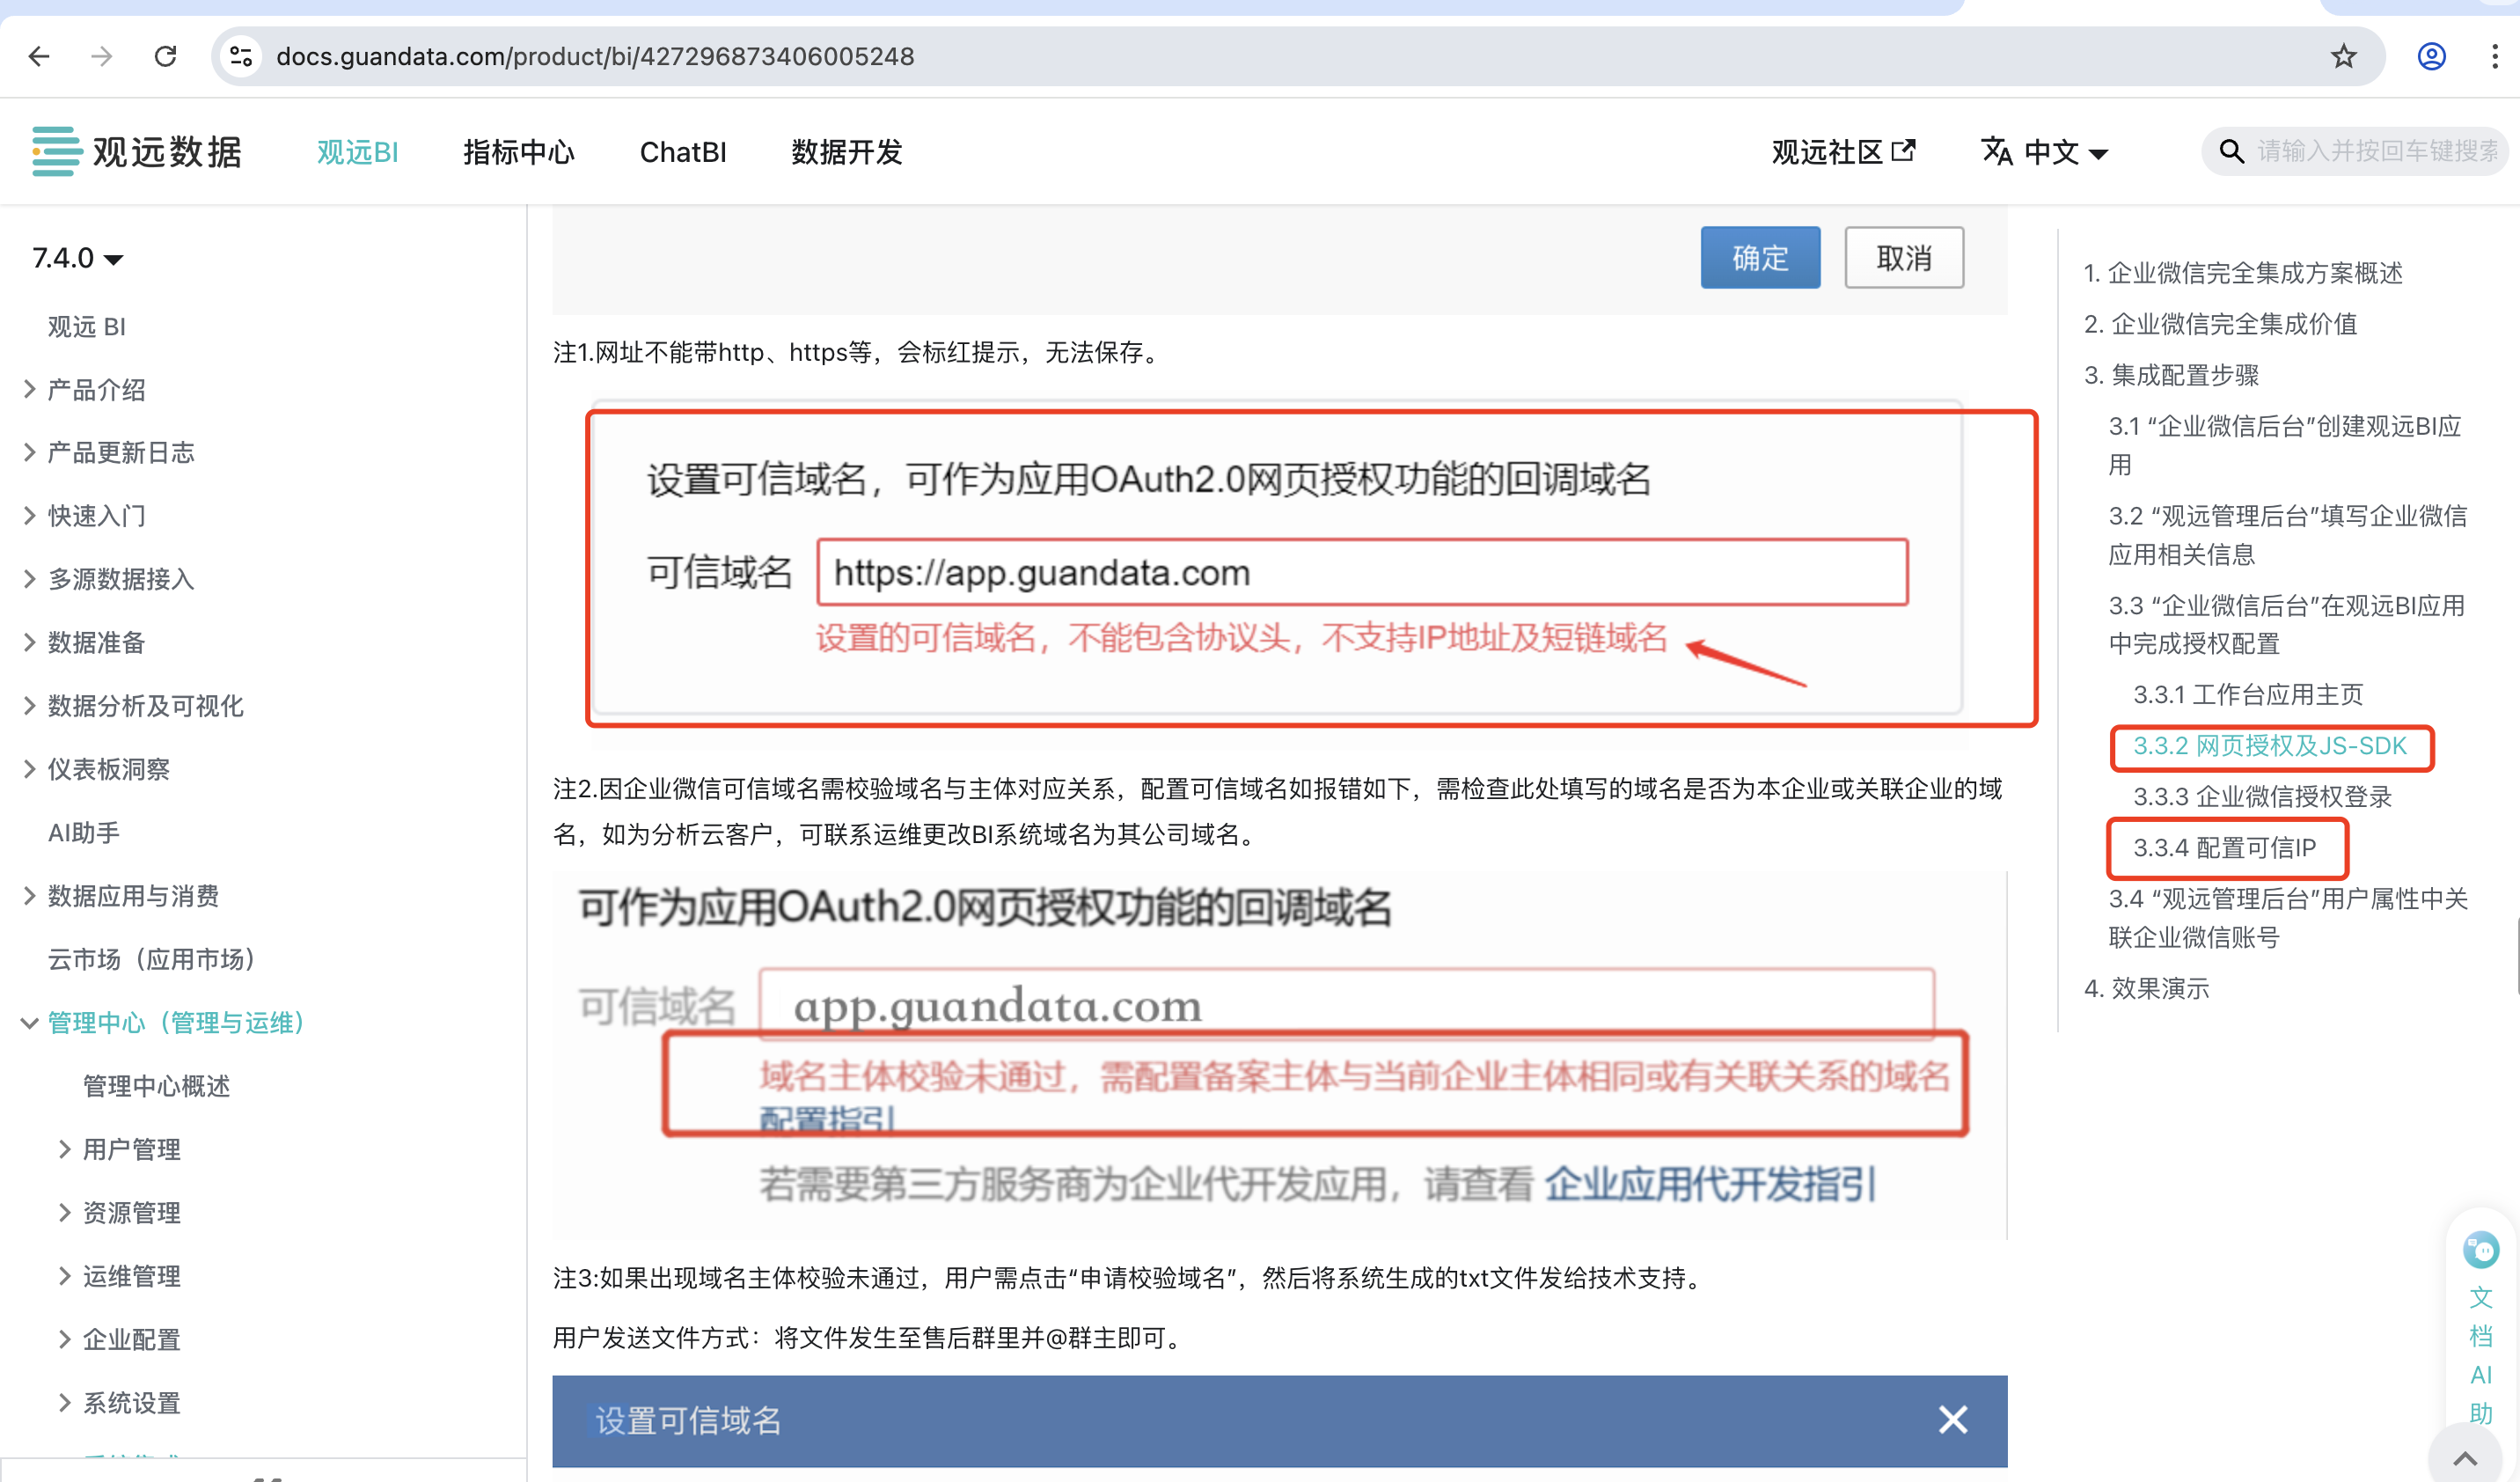Open section 3.3.2 网页授权及JS-SDK
The image size is (2520, 1482).
click(2272, 745)
